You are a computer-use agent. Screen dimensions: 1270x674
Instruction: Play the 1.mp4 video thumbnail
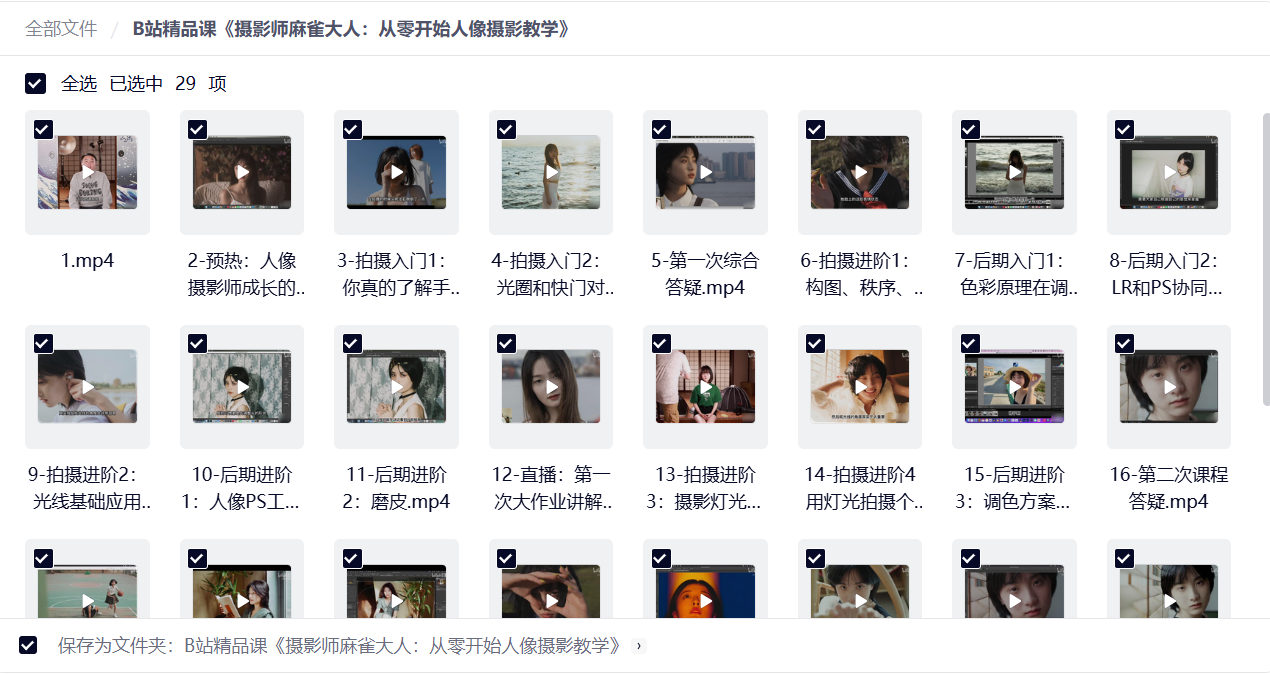[88, 172]
